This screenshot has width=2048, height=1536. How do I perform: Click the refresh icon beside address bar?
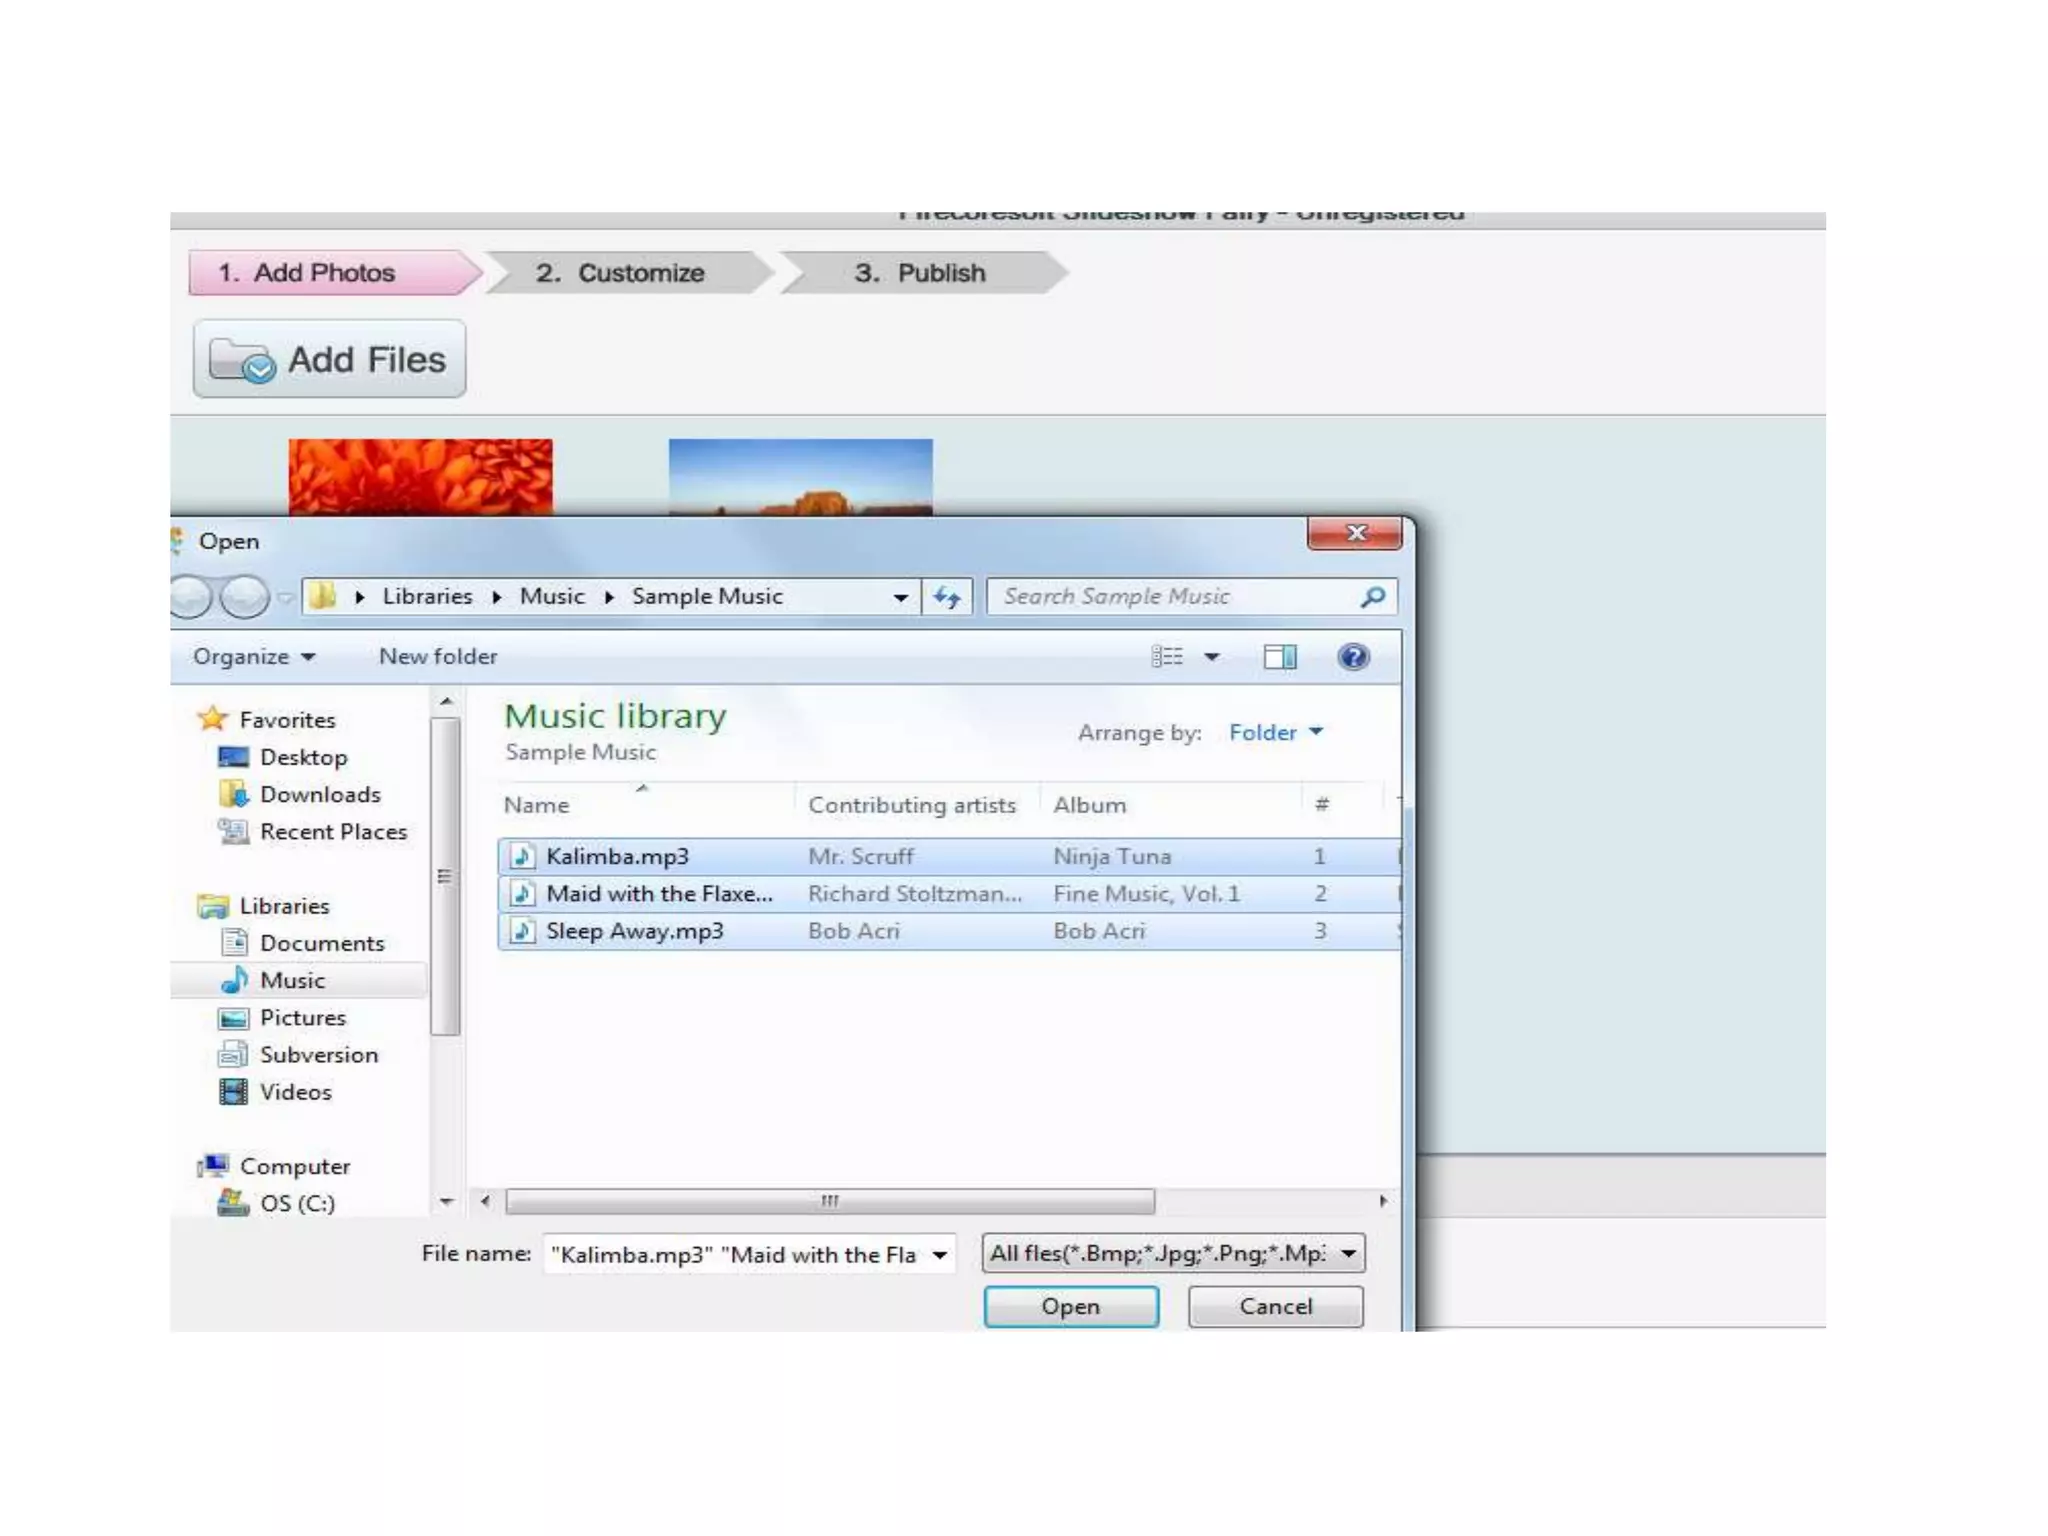946,597
